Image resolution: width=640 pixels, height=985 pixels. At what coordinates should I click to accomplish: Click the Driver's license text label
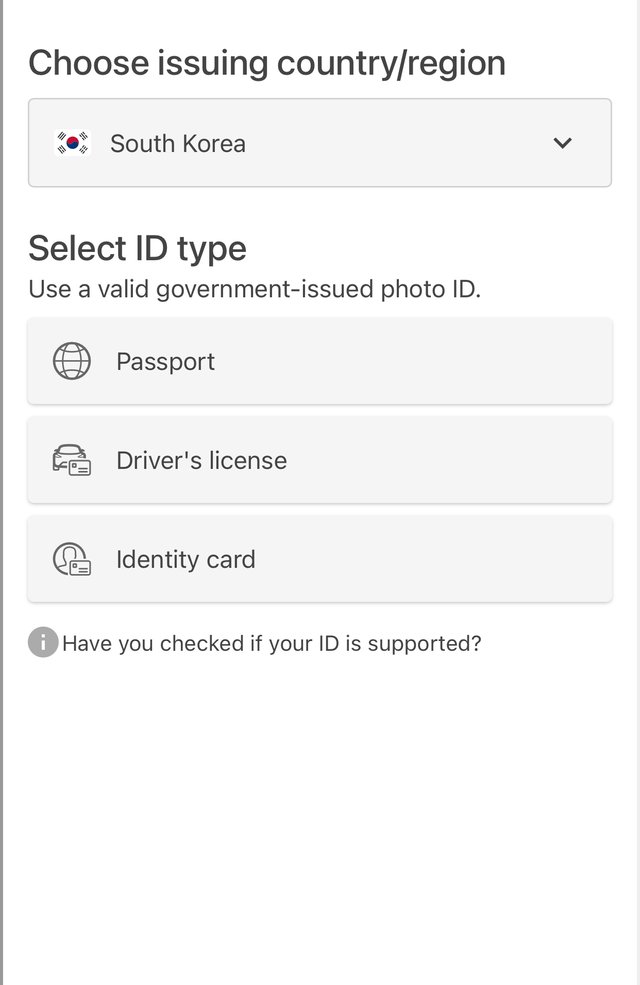click(202, 460)
